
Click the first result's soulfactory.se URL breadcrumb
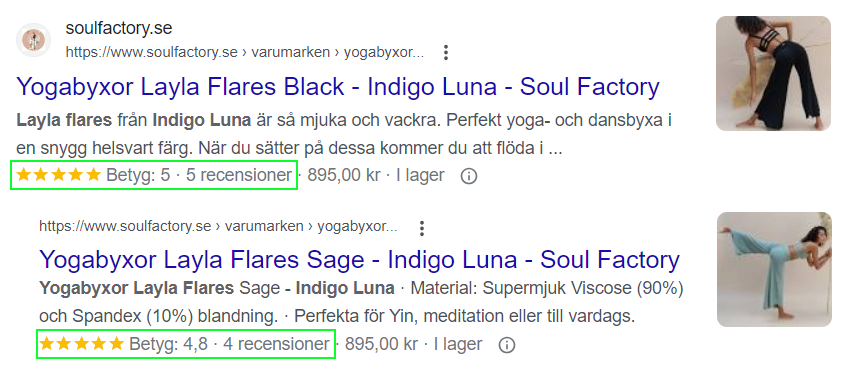point(245,52)
